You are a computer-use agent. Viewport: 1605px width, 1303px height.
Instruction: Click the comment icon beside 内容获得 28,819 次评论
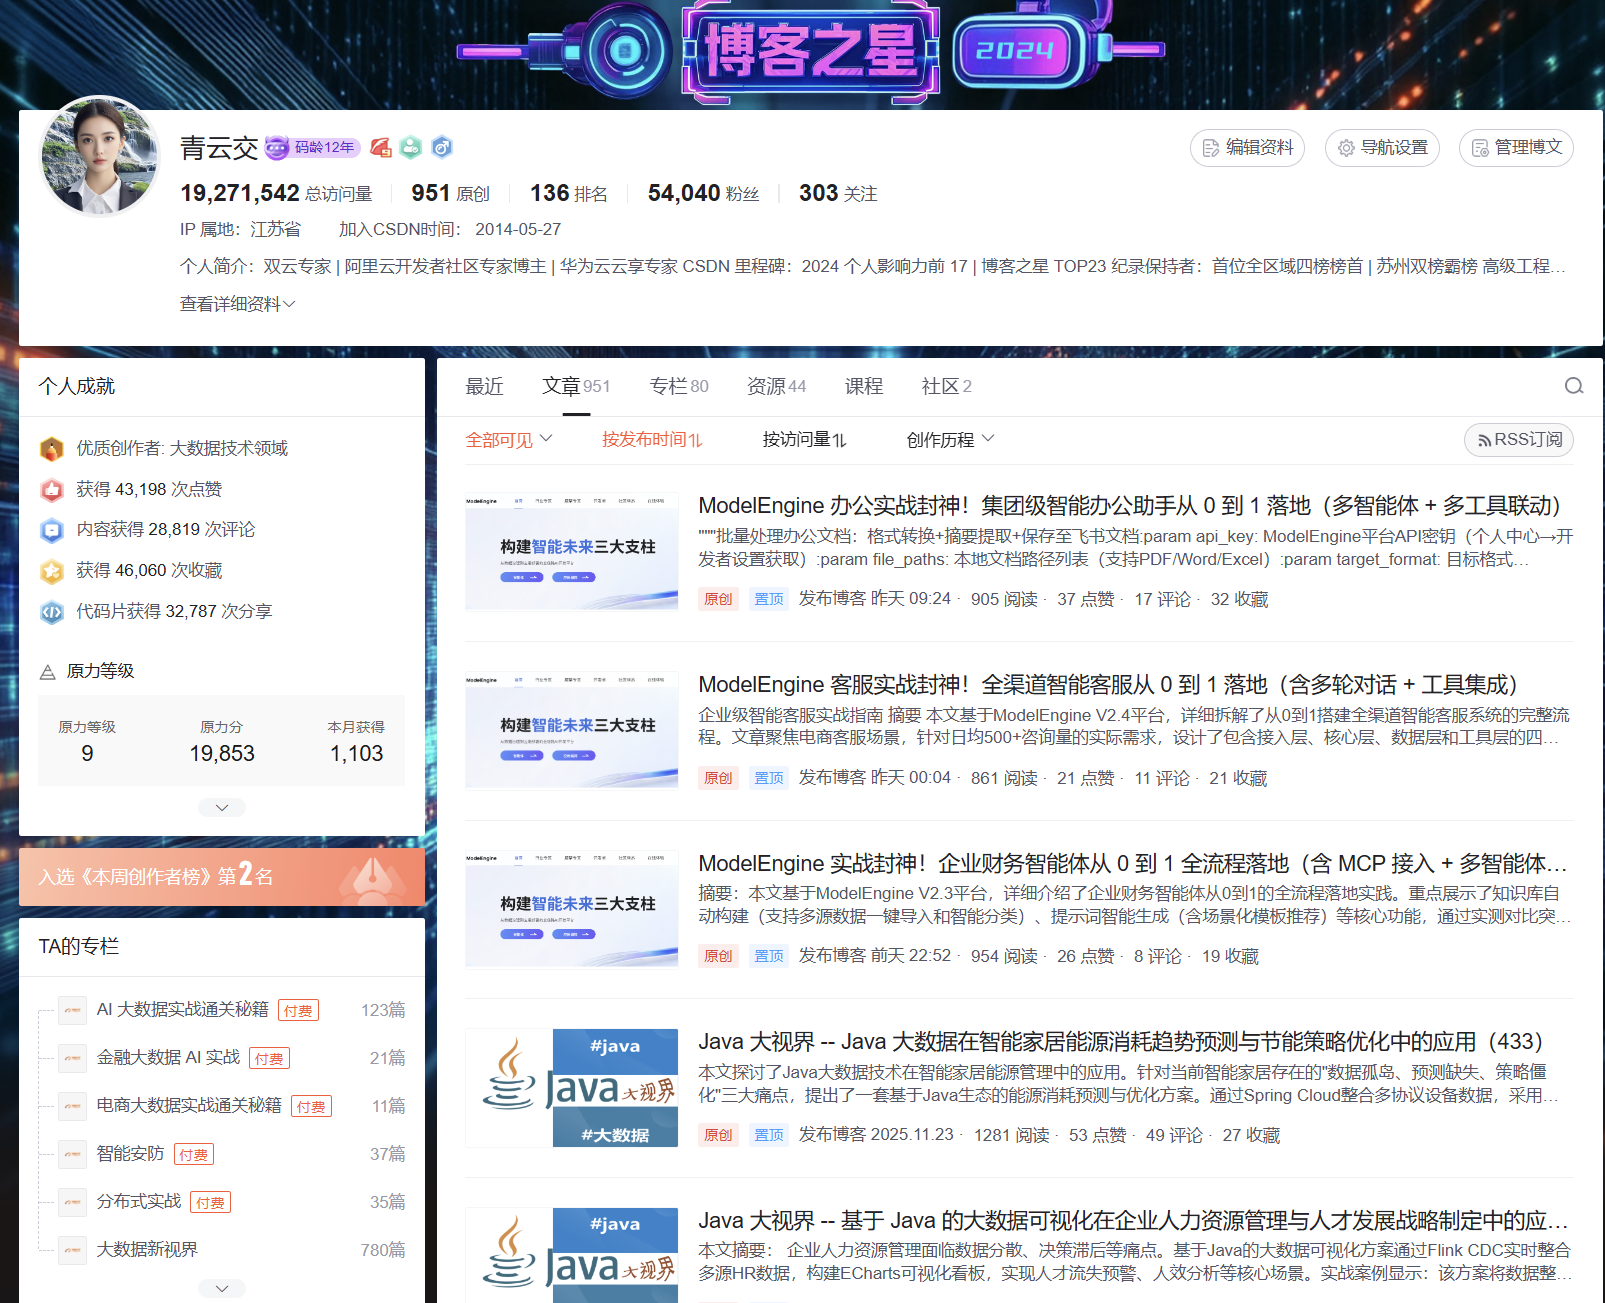click(52, 530)
